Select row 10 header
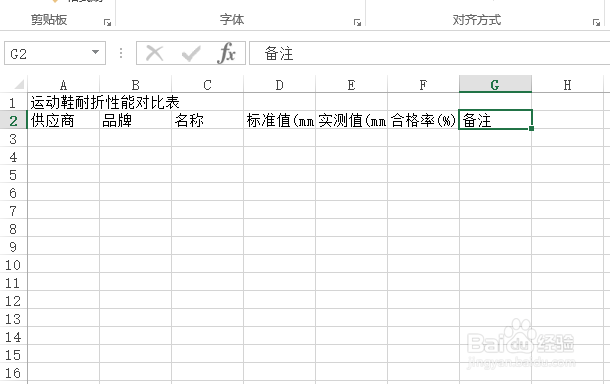The image size is (610, 384). click(x=13, y=265)
